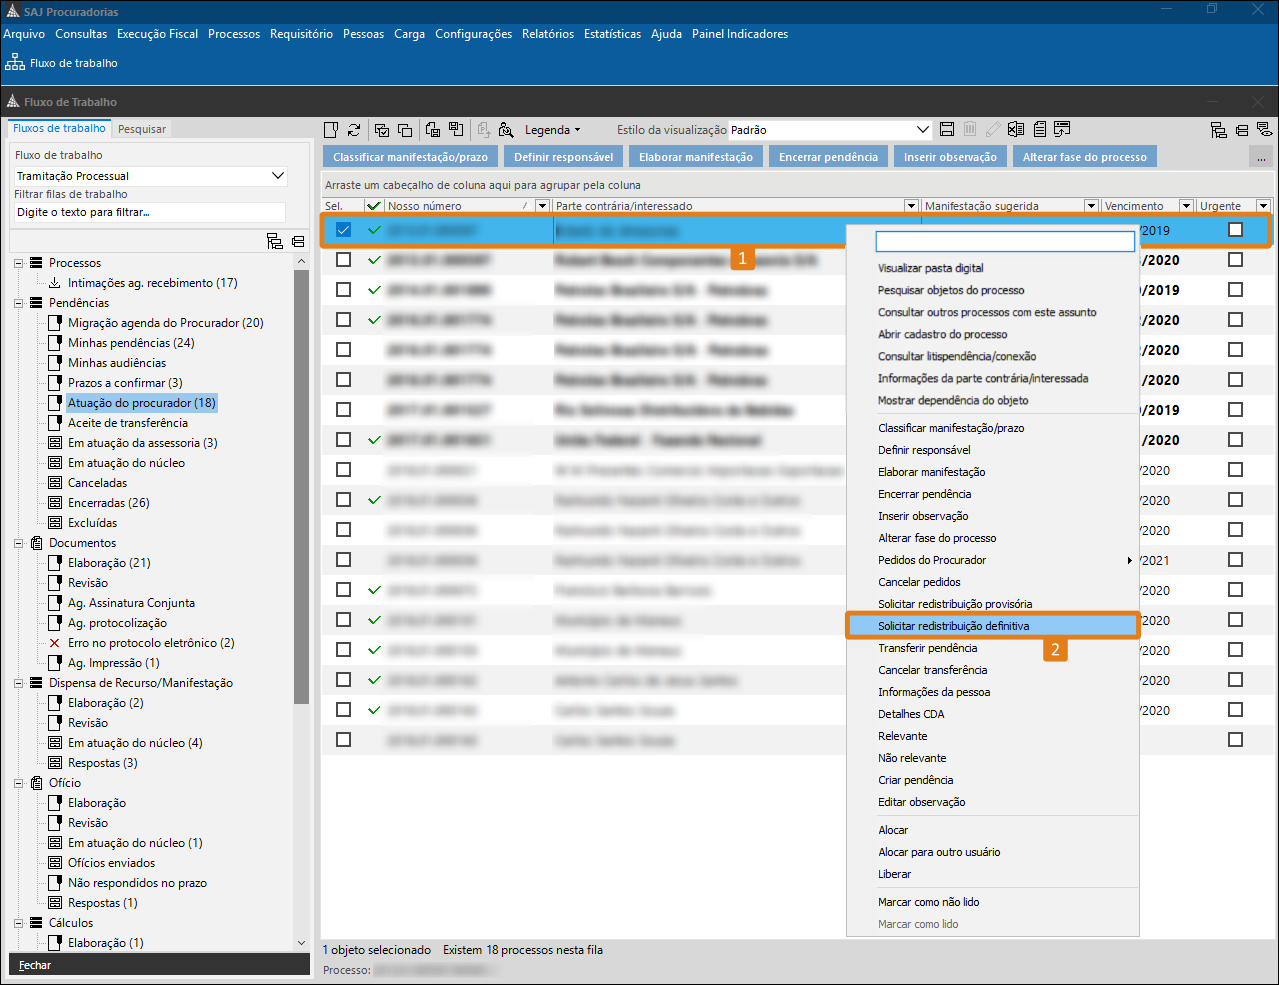Expand all tree nodes in left panel
1279x985 pixels.
tap(275, 241)
